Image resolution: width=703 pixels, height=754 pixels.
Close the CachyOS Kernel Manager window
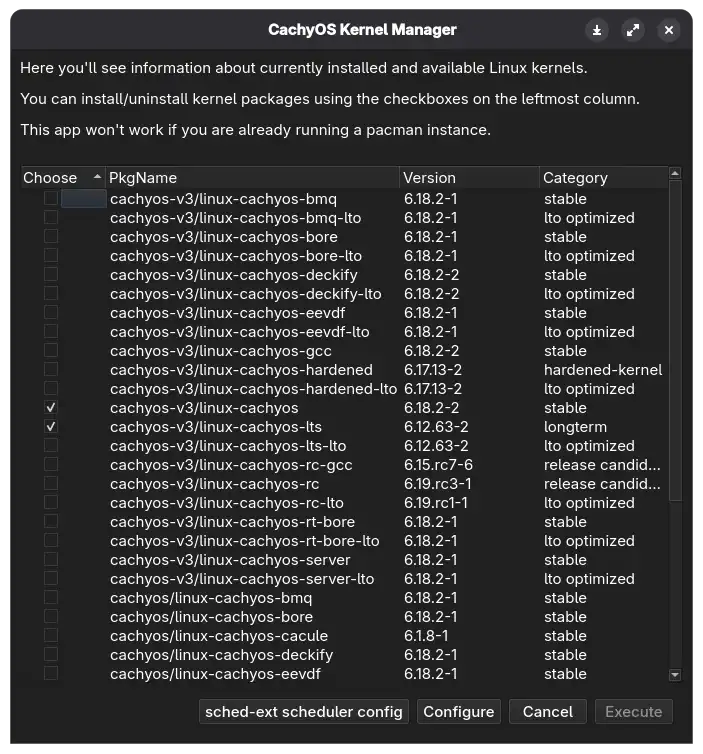pyautogui.click(x=669, y=30)
